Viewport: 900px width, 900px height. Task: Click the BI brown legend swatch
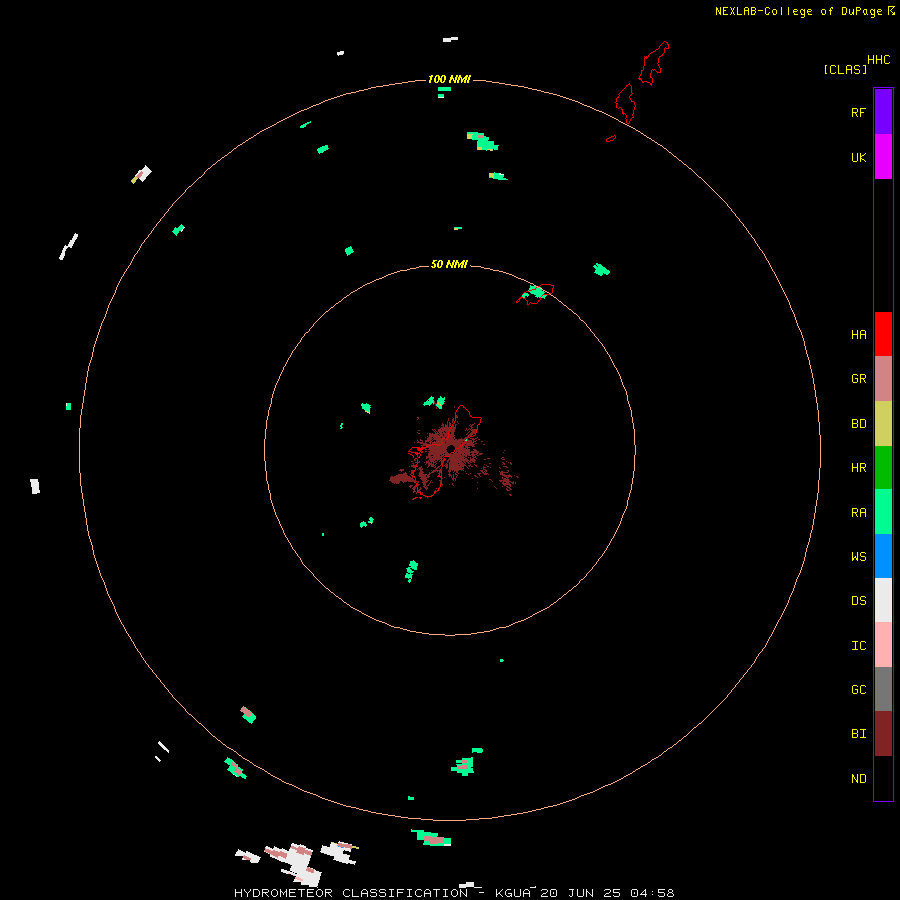click(x=883, y=733)
